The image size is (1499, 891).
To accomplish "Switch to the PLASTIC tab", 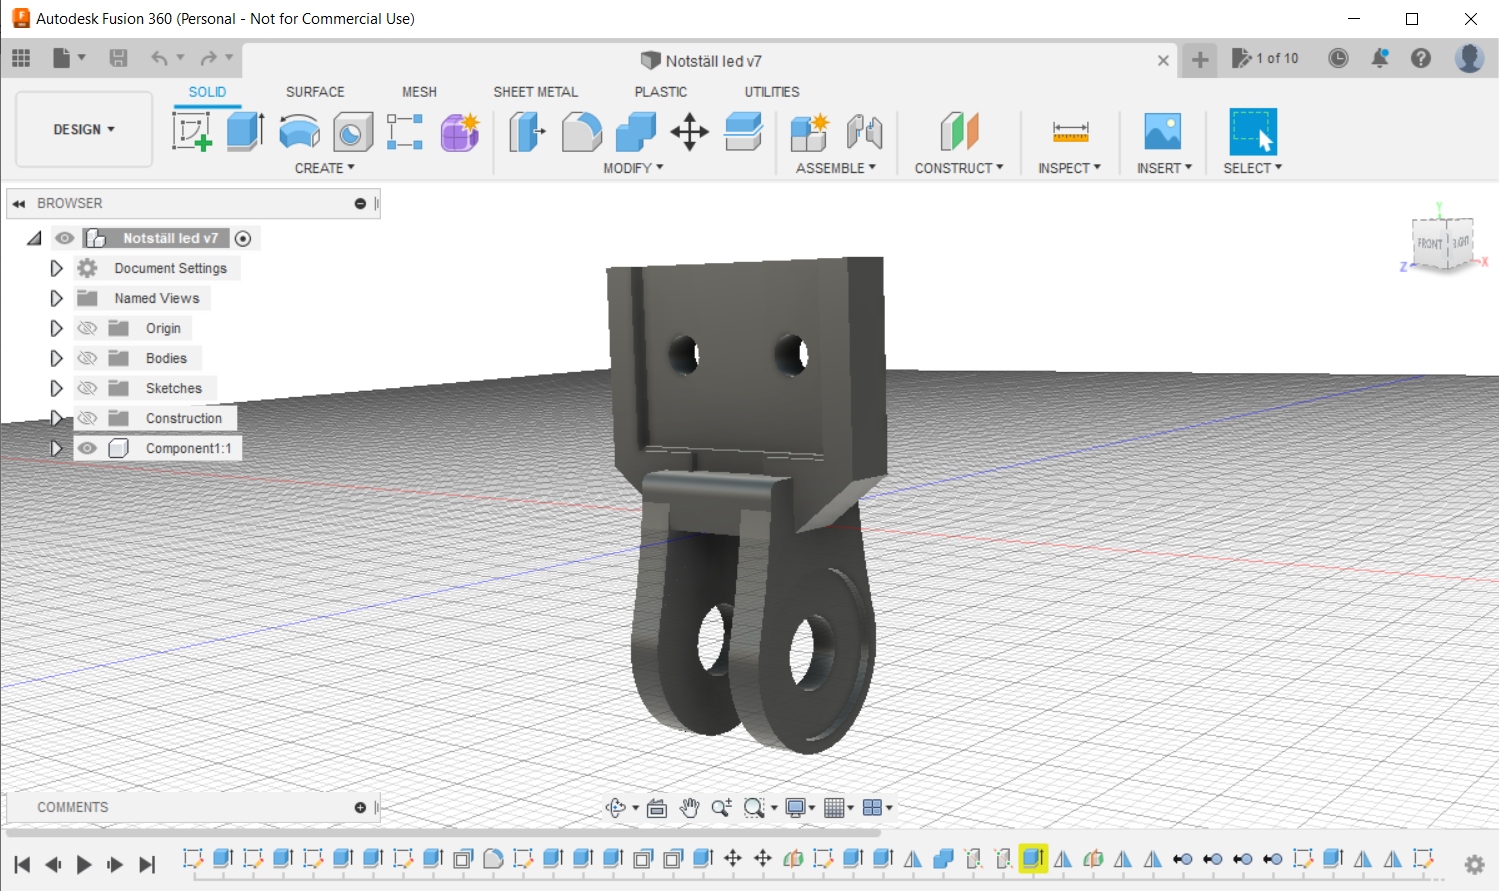I will pos(660,91).
